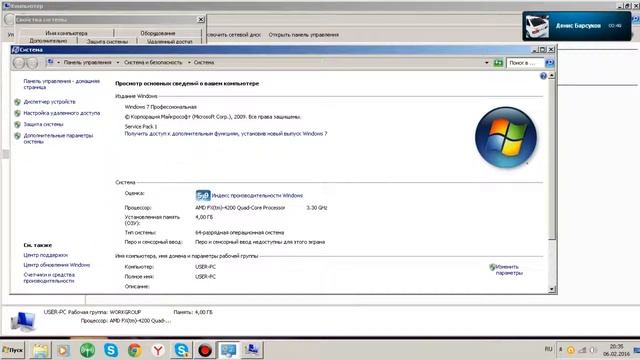Click the network icon in the system tray

[x=582, y=350]
